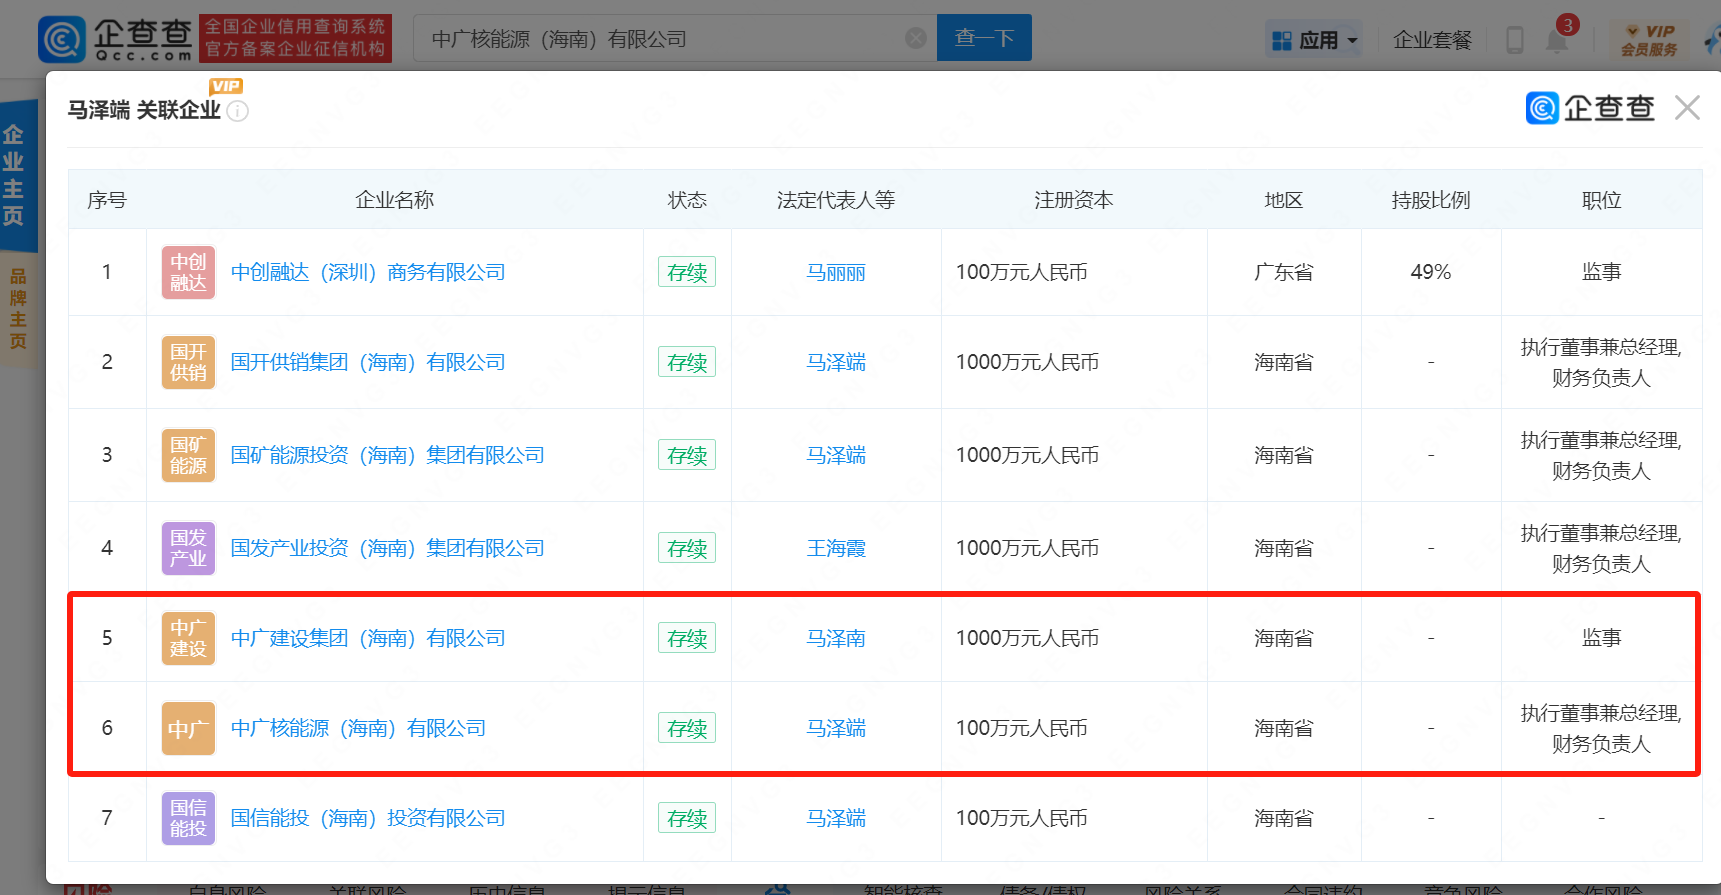Click the 存续 status tag in row 1

[x=687, y=272]
